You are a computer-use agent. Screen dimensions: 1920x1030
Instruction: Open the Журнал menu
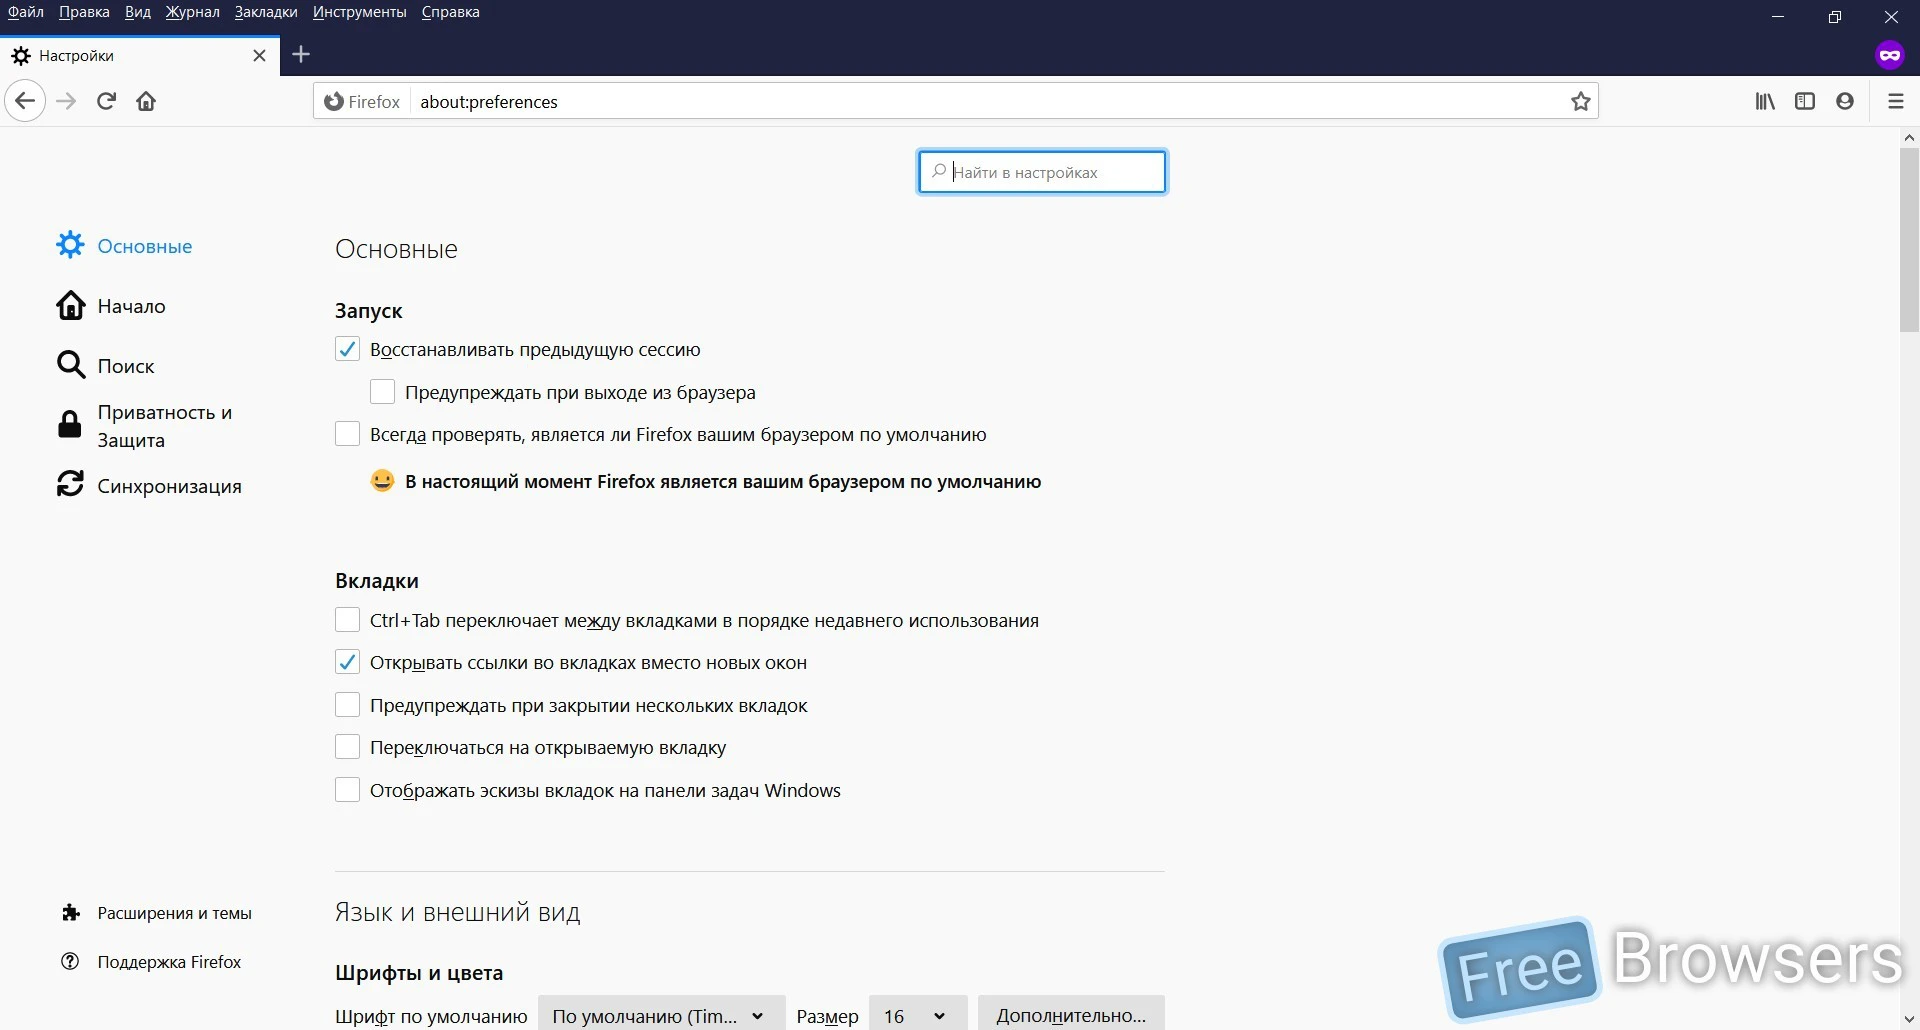[x=192, y=12]
